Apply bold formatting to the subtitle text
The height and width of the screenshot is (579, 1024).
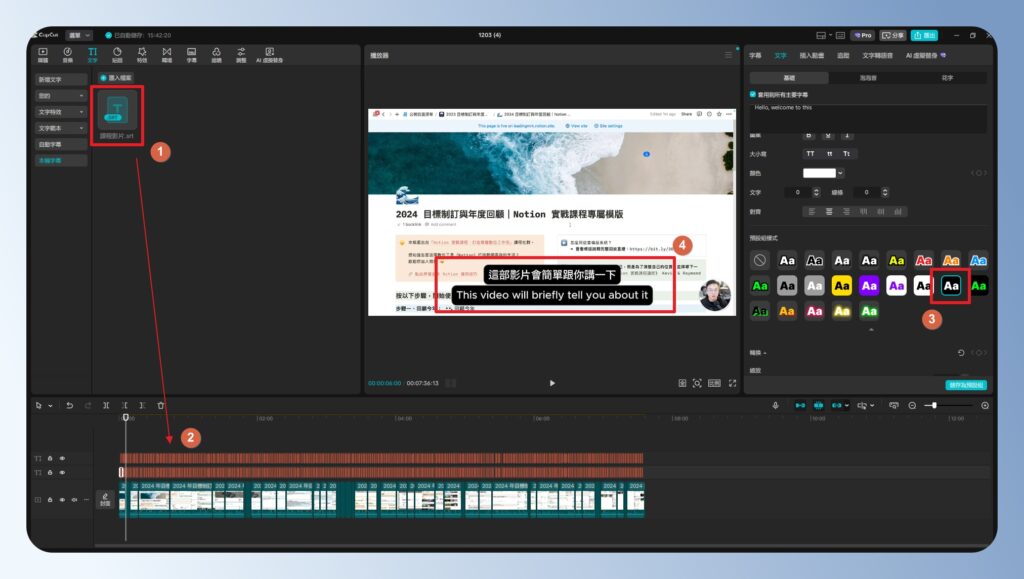(x=808, y=136)
